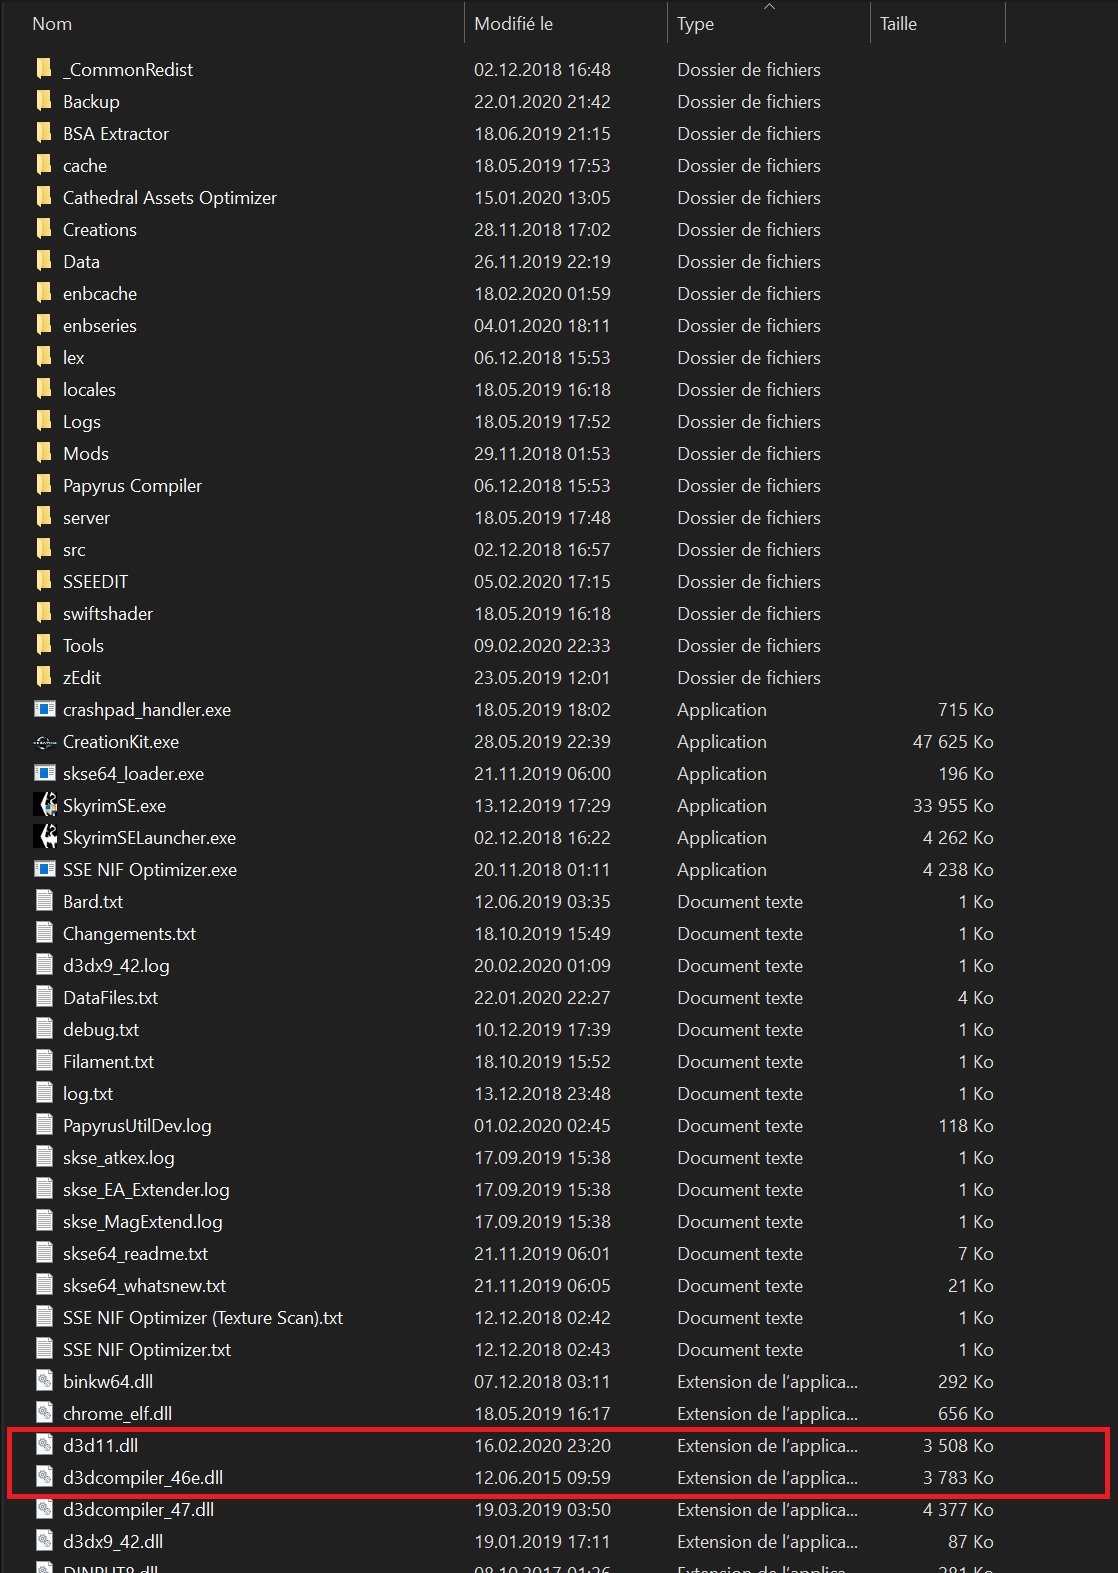Click the SkyrimSELauncher.exe icon
Viewport: 1118px width, 1573px height.
45,837
